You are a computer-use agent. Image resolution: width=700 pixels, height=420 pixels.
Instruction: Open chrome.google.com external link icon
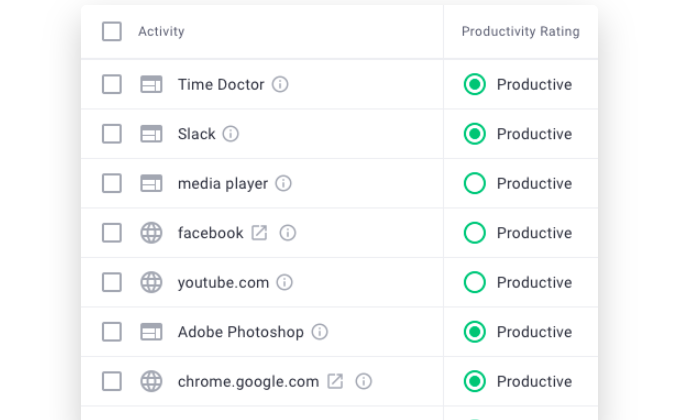pos(335,381)
